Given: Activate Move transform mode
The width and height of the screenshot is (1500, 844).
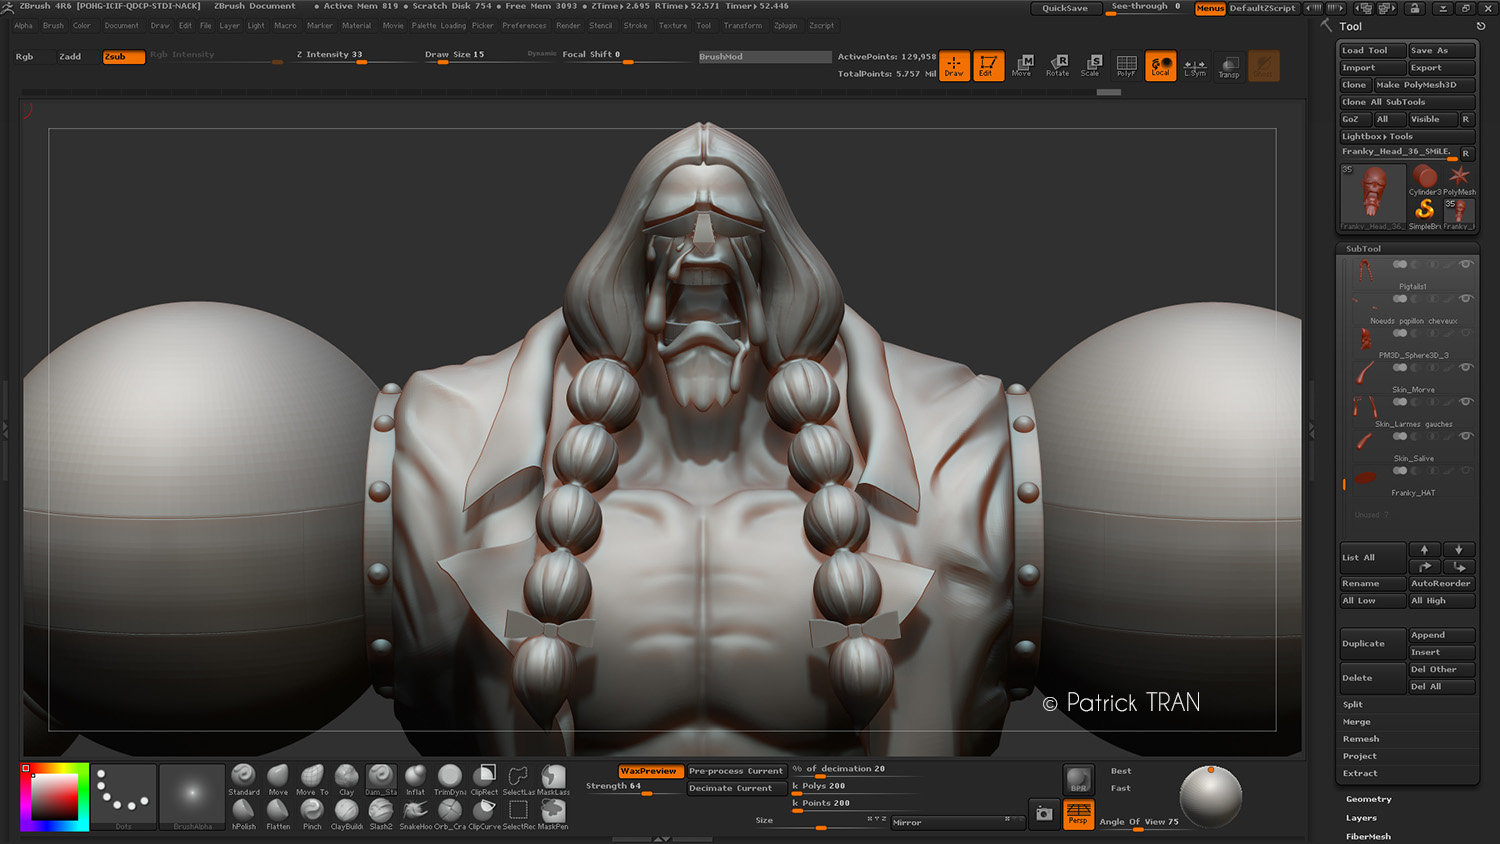Looking at the screenshot, I should pos(1022,66).
